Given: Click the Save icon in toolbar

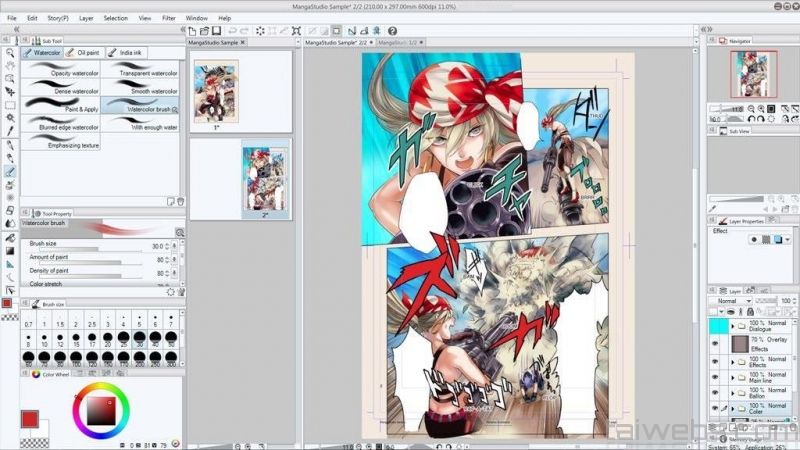Looking at the screenshot, I should (x=217, y=31).
